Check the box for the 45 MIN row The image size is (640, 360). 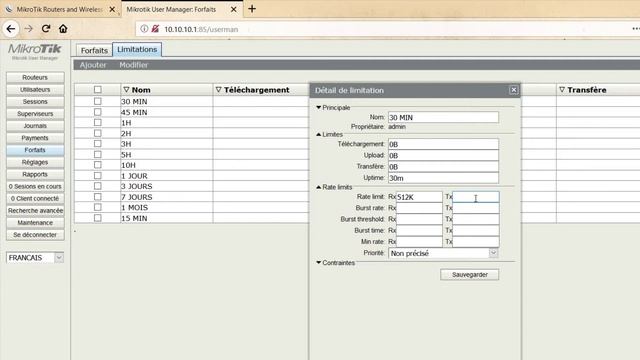(98, 111)
